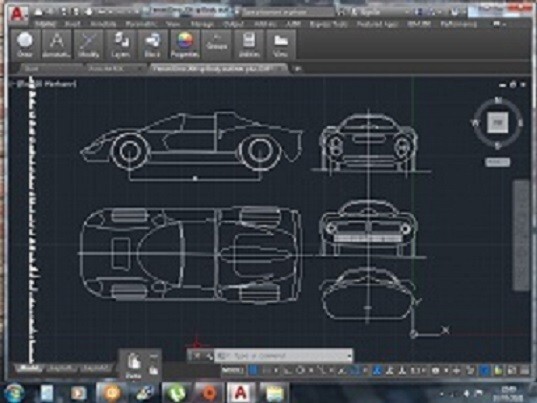The image size is (537, 403).
Task: Open the Utilities ribbon panel
Action: pyautogui.click(x=249, y=44)
